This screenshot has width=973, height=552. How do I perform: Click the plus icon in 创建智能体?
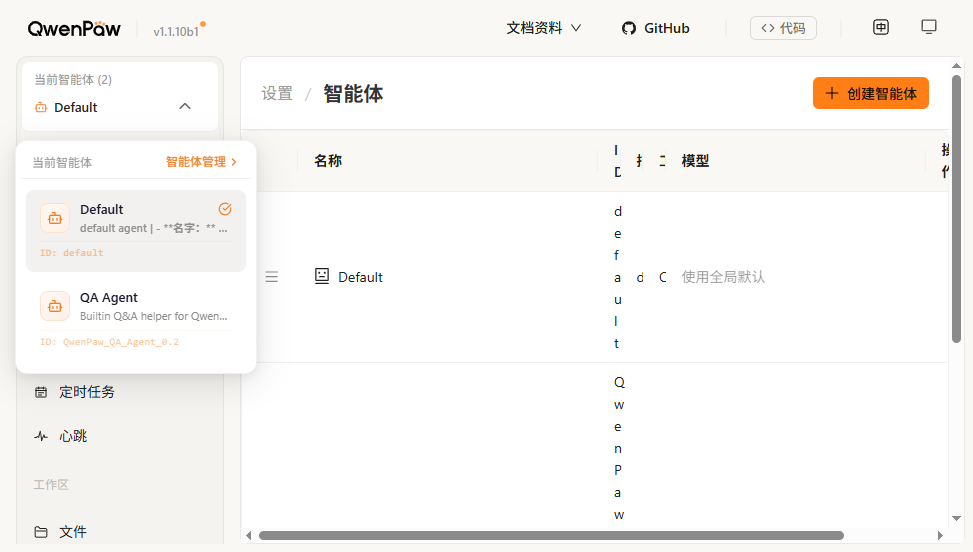click(832, 93)
